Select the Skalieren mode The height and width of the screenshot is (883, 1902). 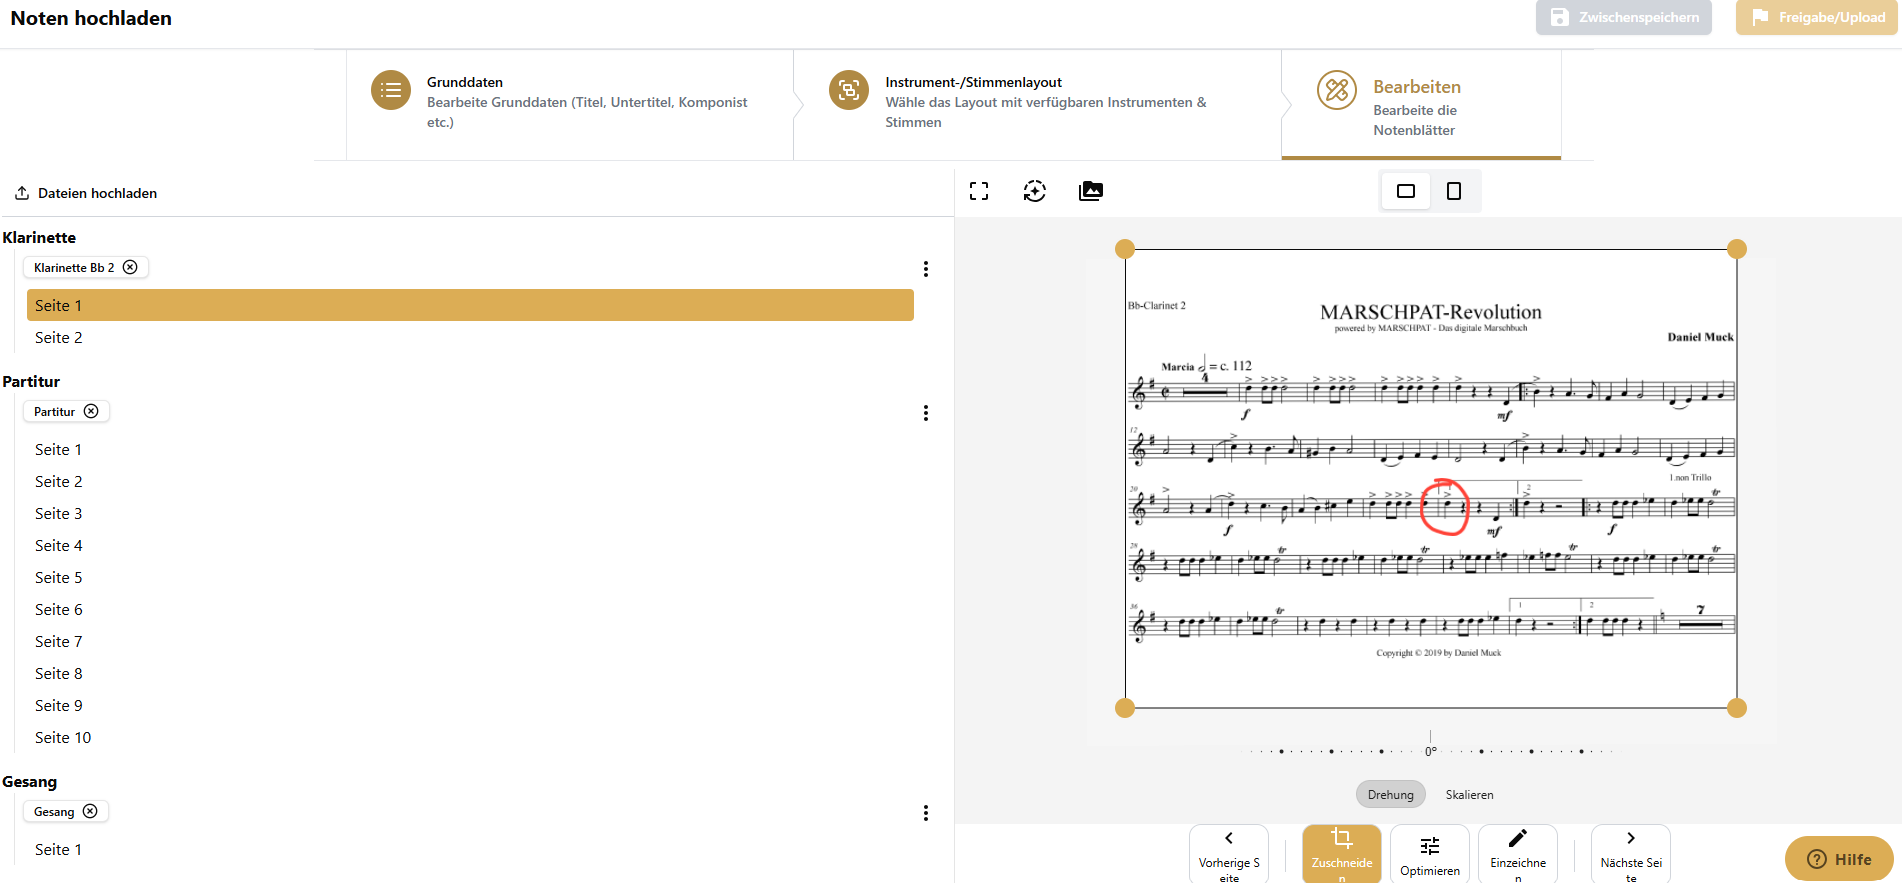(1469, 794)
